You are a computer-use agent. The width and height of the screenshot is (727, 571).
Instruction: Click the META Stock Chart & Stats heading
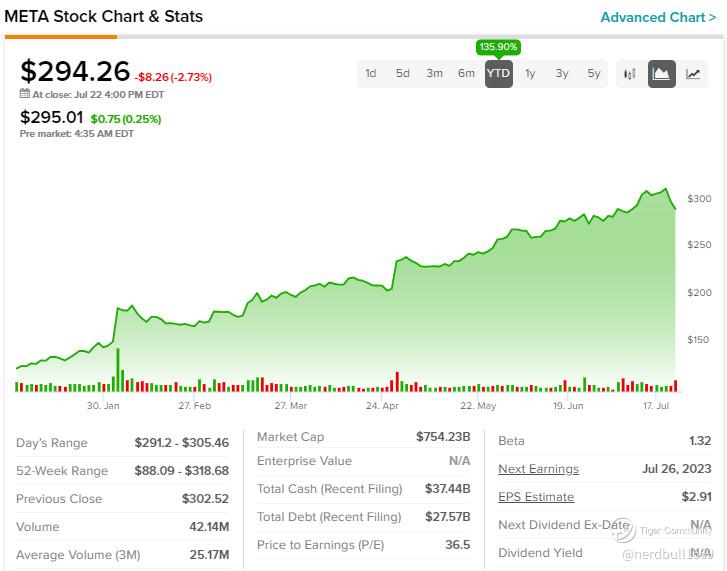(x=103, y=17)
